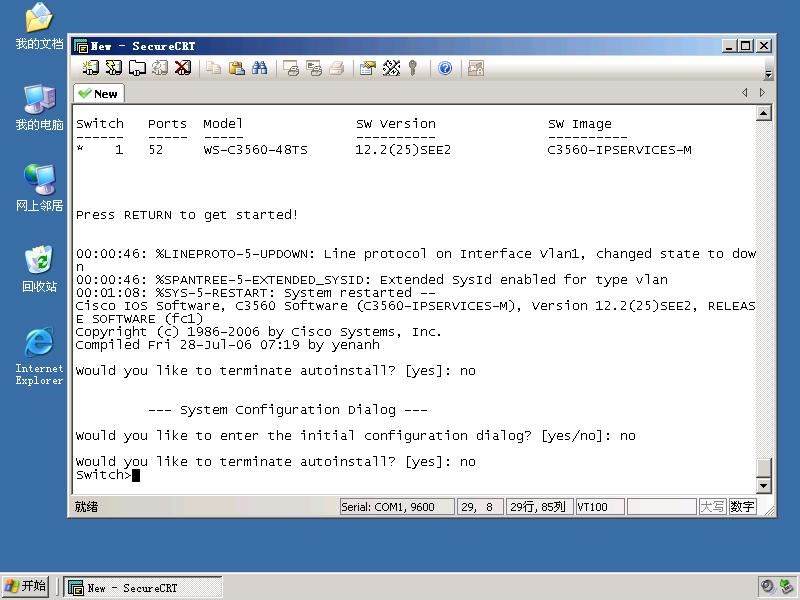800x600 pixels.
Task: Click the grayed Copy icon
Action: click(213, 68)
